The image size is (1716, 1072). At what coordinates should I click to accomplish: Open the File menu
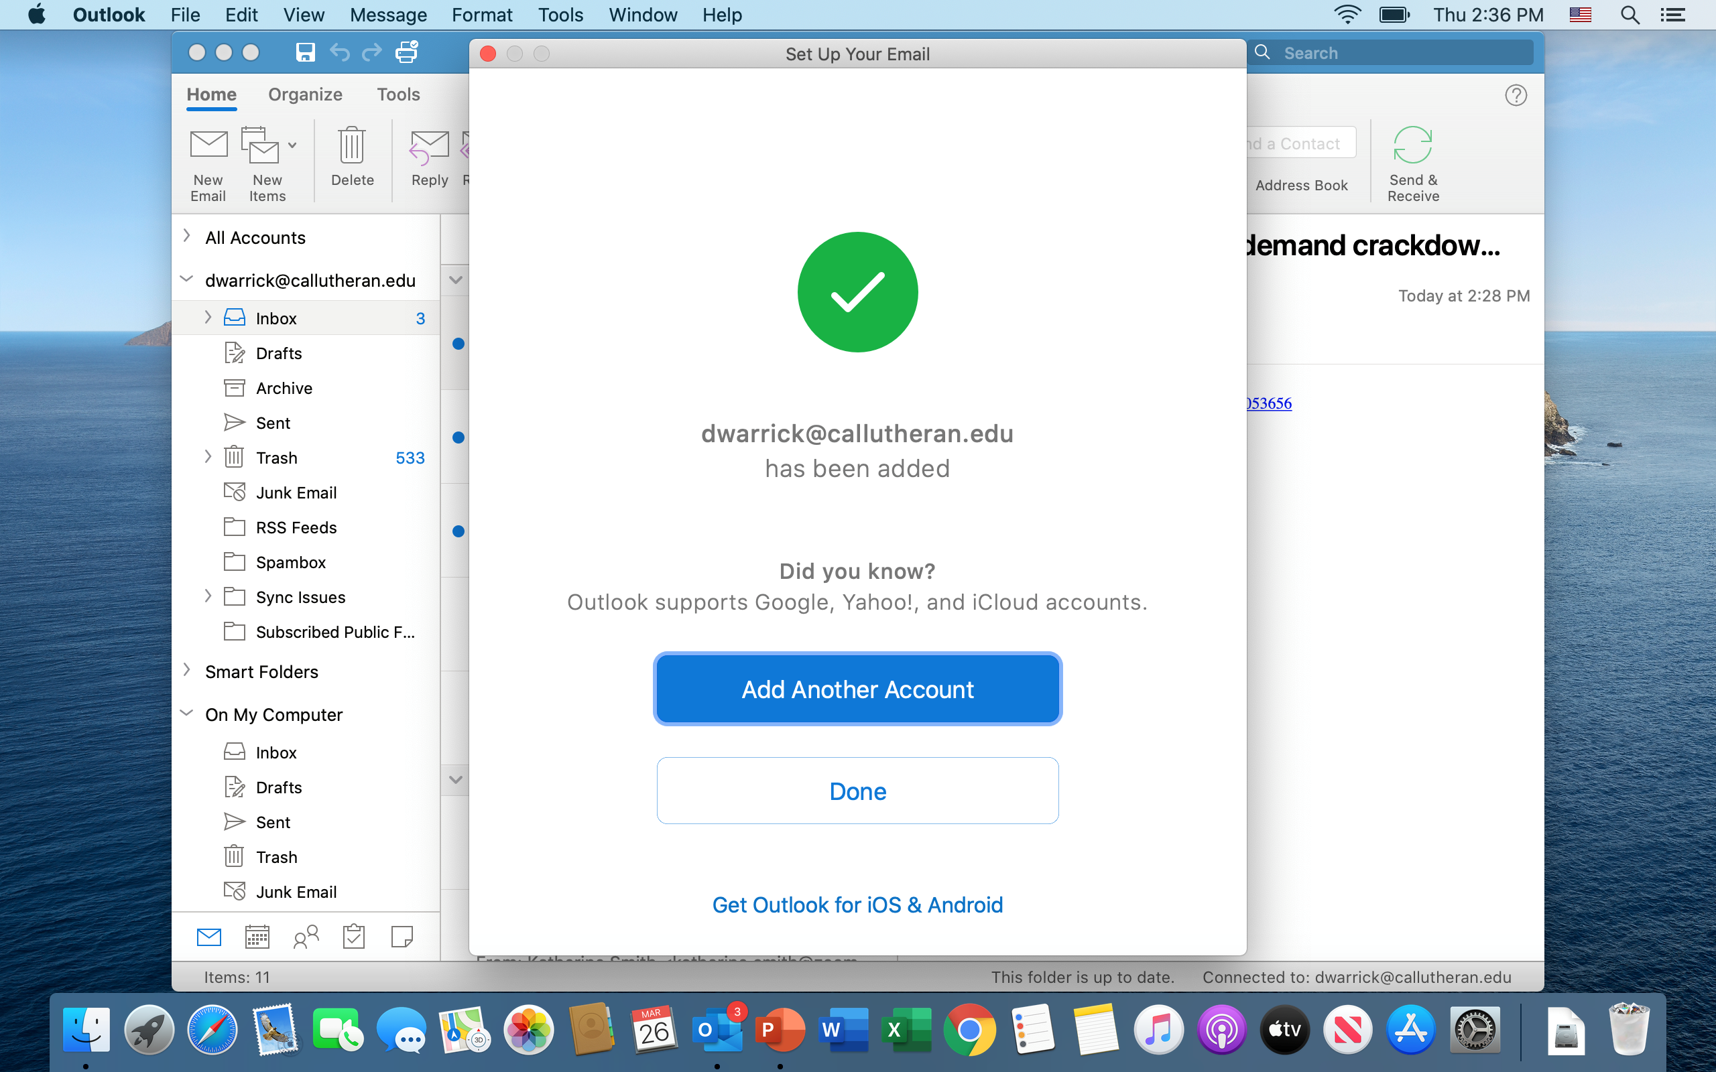tap(185, 15)
